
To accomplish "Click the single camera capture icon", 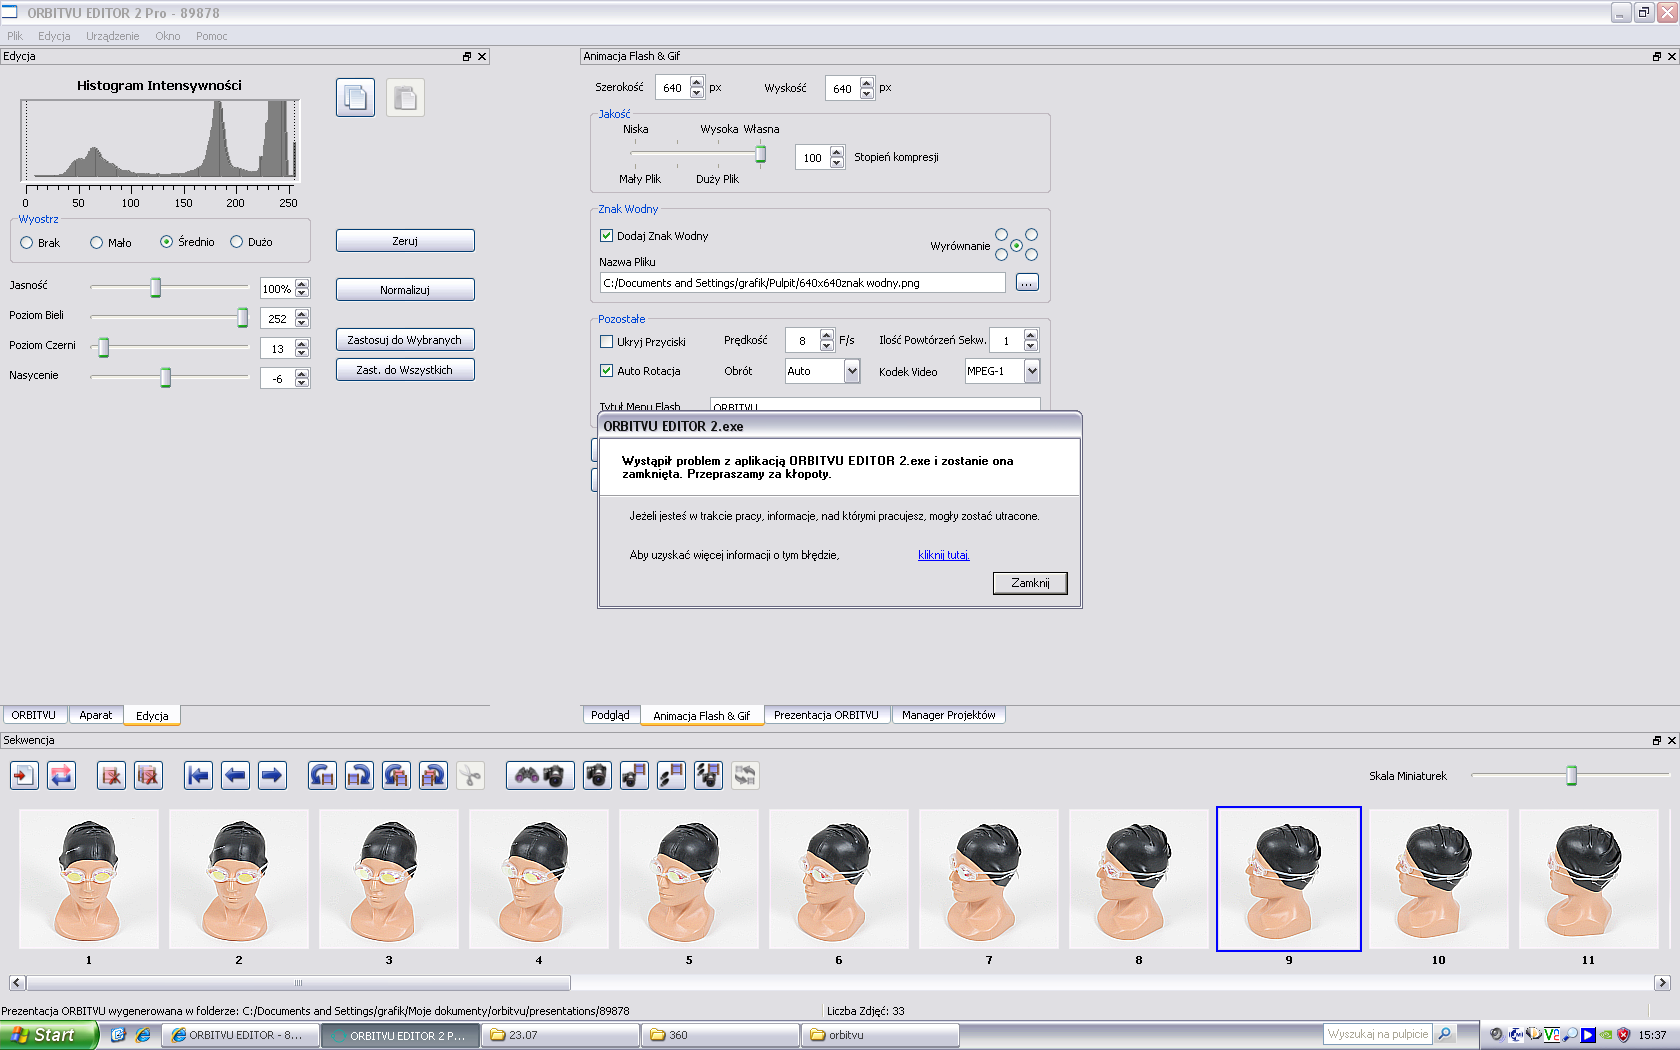I will coord(597,775).
